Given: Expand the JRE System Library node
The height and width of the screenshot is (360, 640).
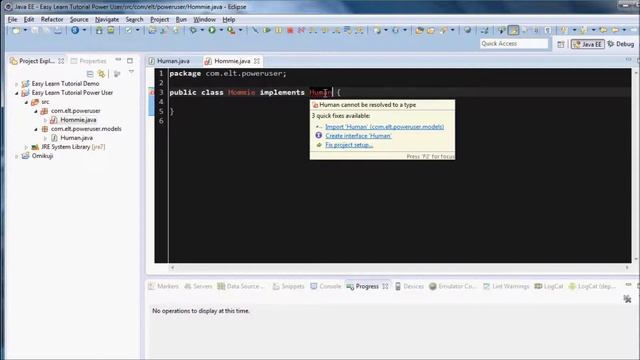Looking at the screenshot, I should 26,147.
